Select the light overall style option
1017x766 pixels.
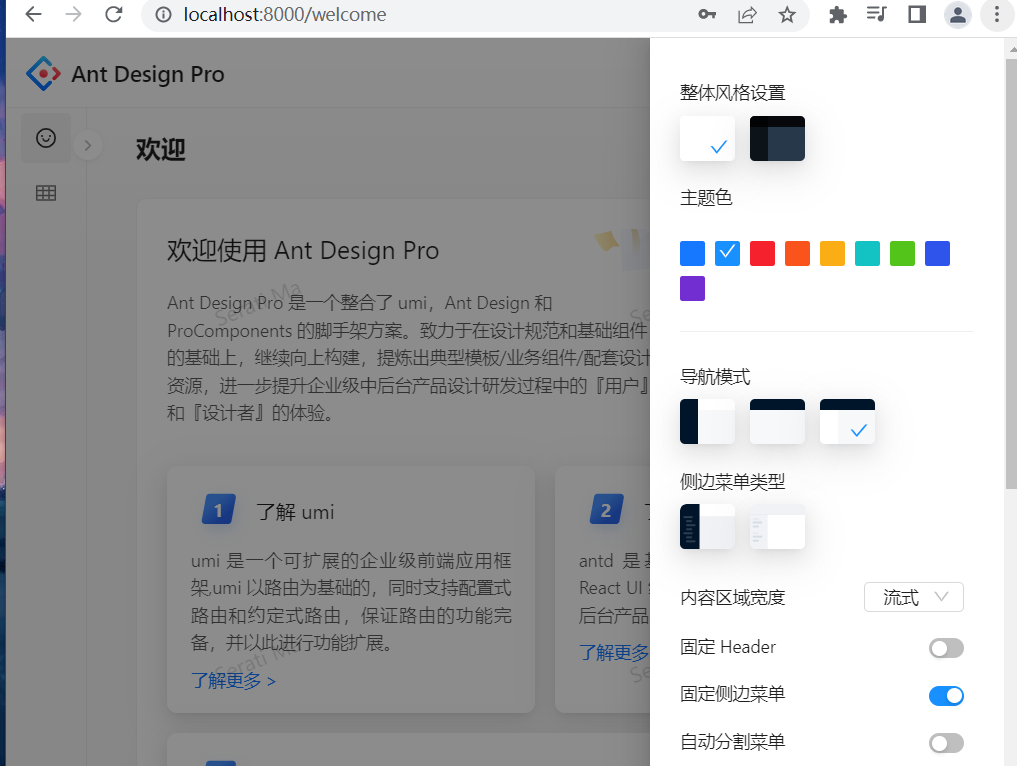coord(707,139)
